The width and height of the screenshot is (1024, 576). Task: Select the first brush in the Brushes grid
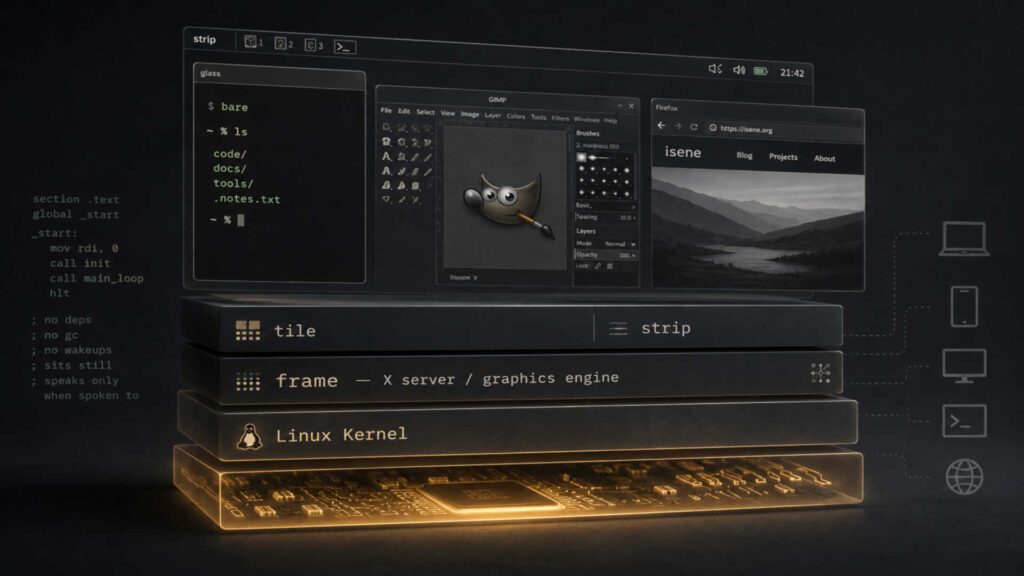[x=581, y=157]
